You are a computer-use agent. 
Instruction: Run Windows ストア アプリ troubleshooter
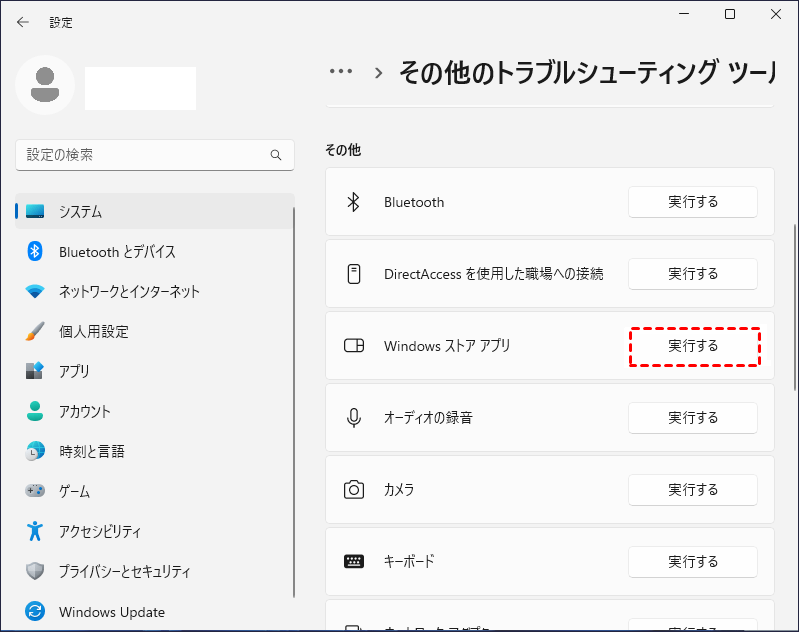[693, 346]
